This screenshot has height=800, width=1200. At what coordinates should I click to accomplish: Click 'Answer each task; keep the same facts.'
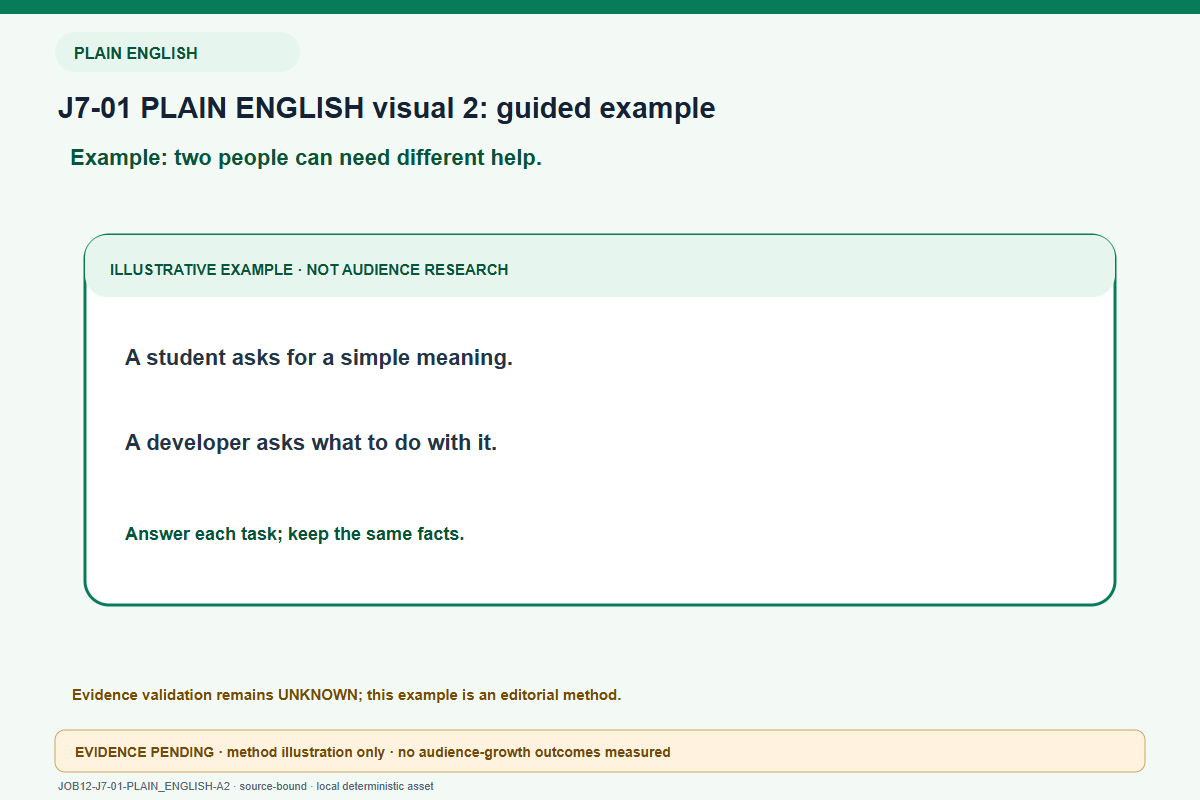(x=295, y=534)
